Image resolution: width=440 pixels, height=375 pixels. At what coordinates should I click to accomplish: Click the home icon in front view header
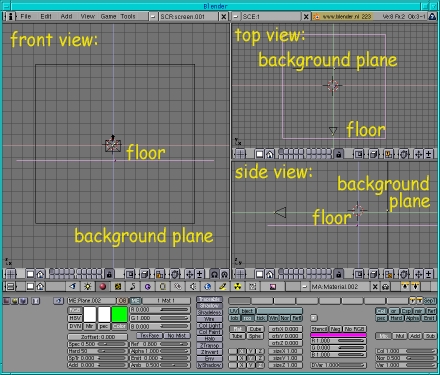click(x=40, y=274)
